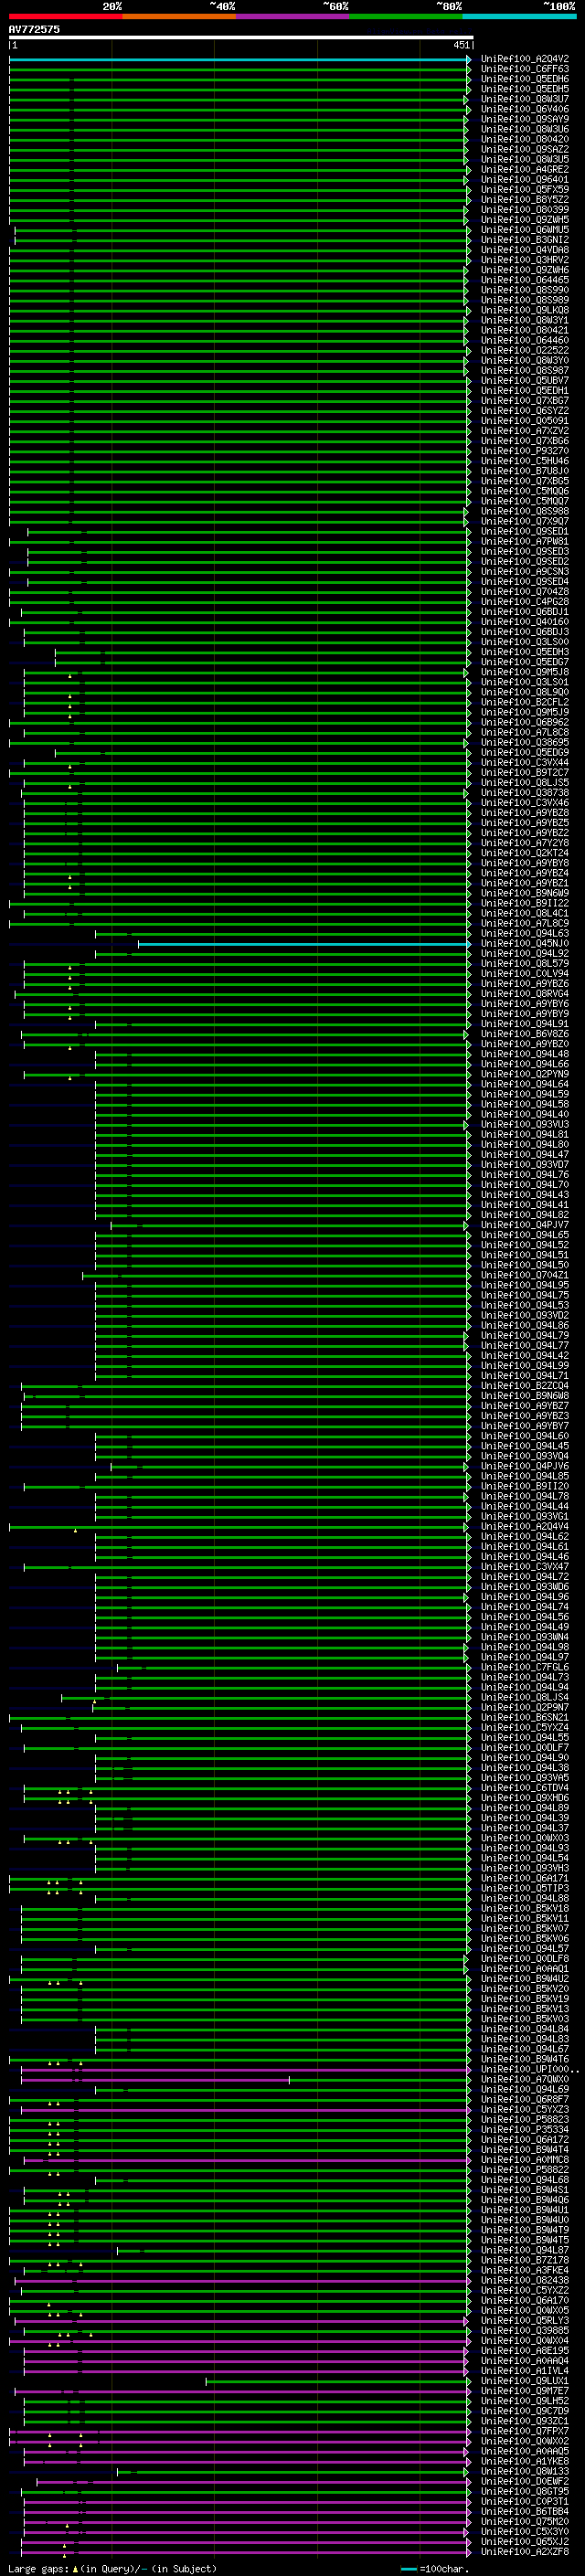Image resolution: width=585 pixels, height=2576 pixels.
Task: Select hit label UniRef100_C0LV94
Action: (x=525, y=974)
